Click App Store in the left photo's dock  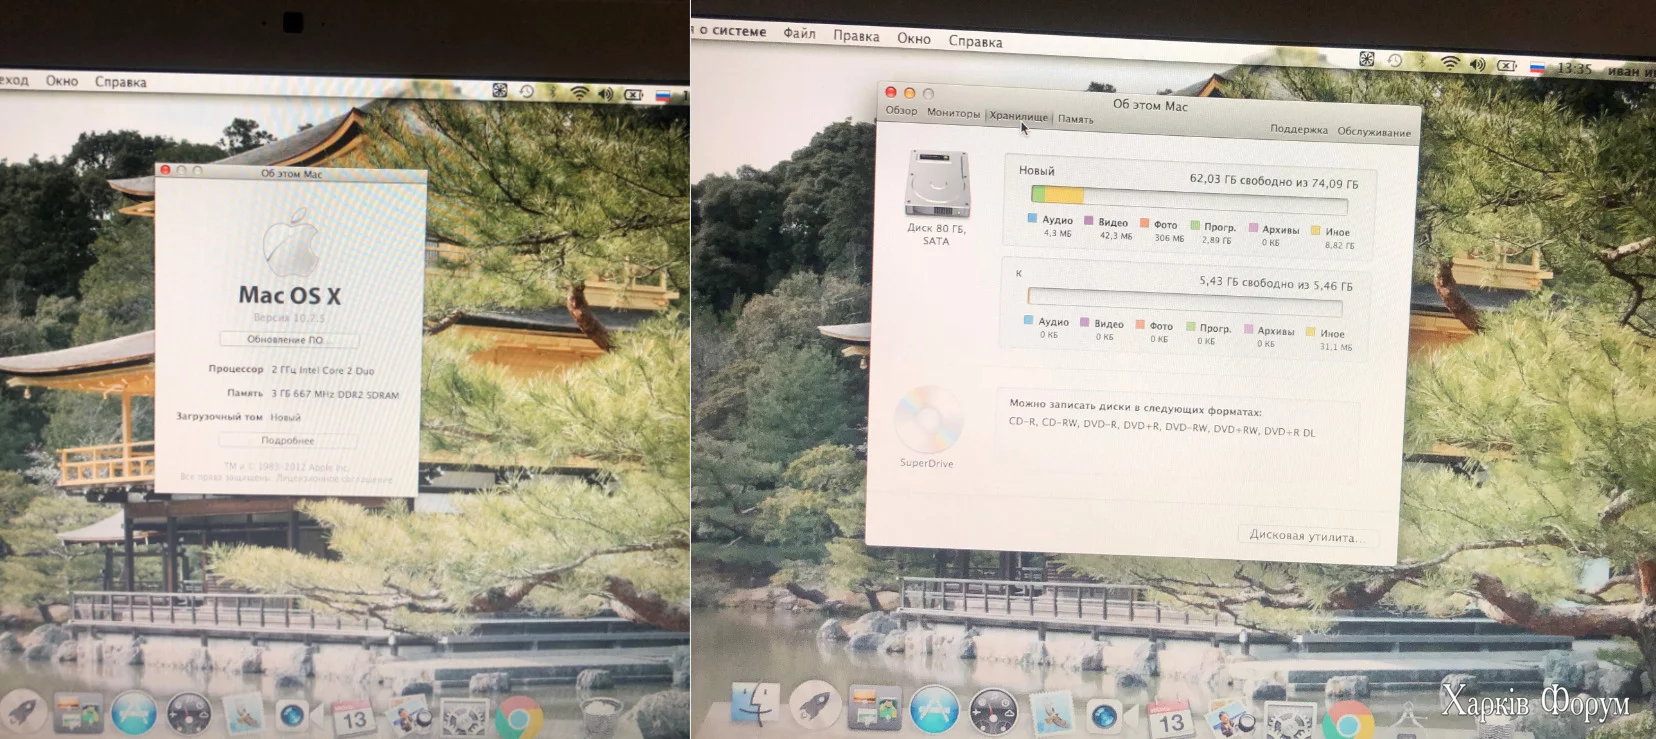tap(134, 713)
